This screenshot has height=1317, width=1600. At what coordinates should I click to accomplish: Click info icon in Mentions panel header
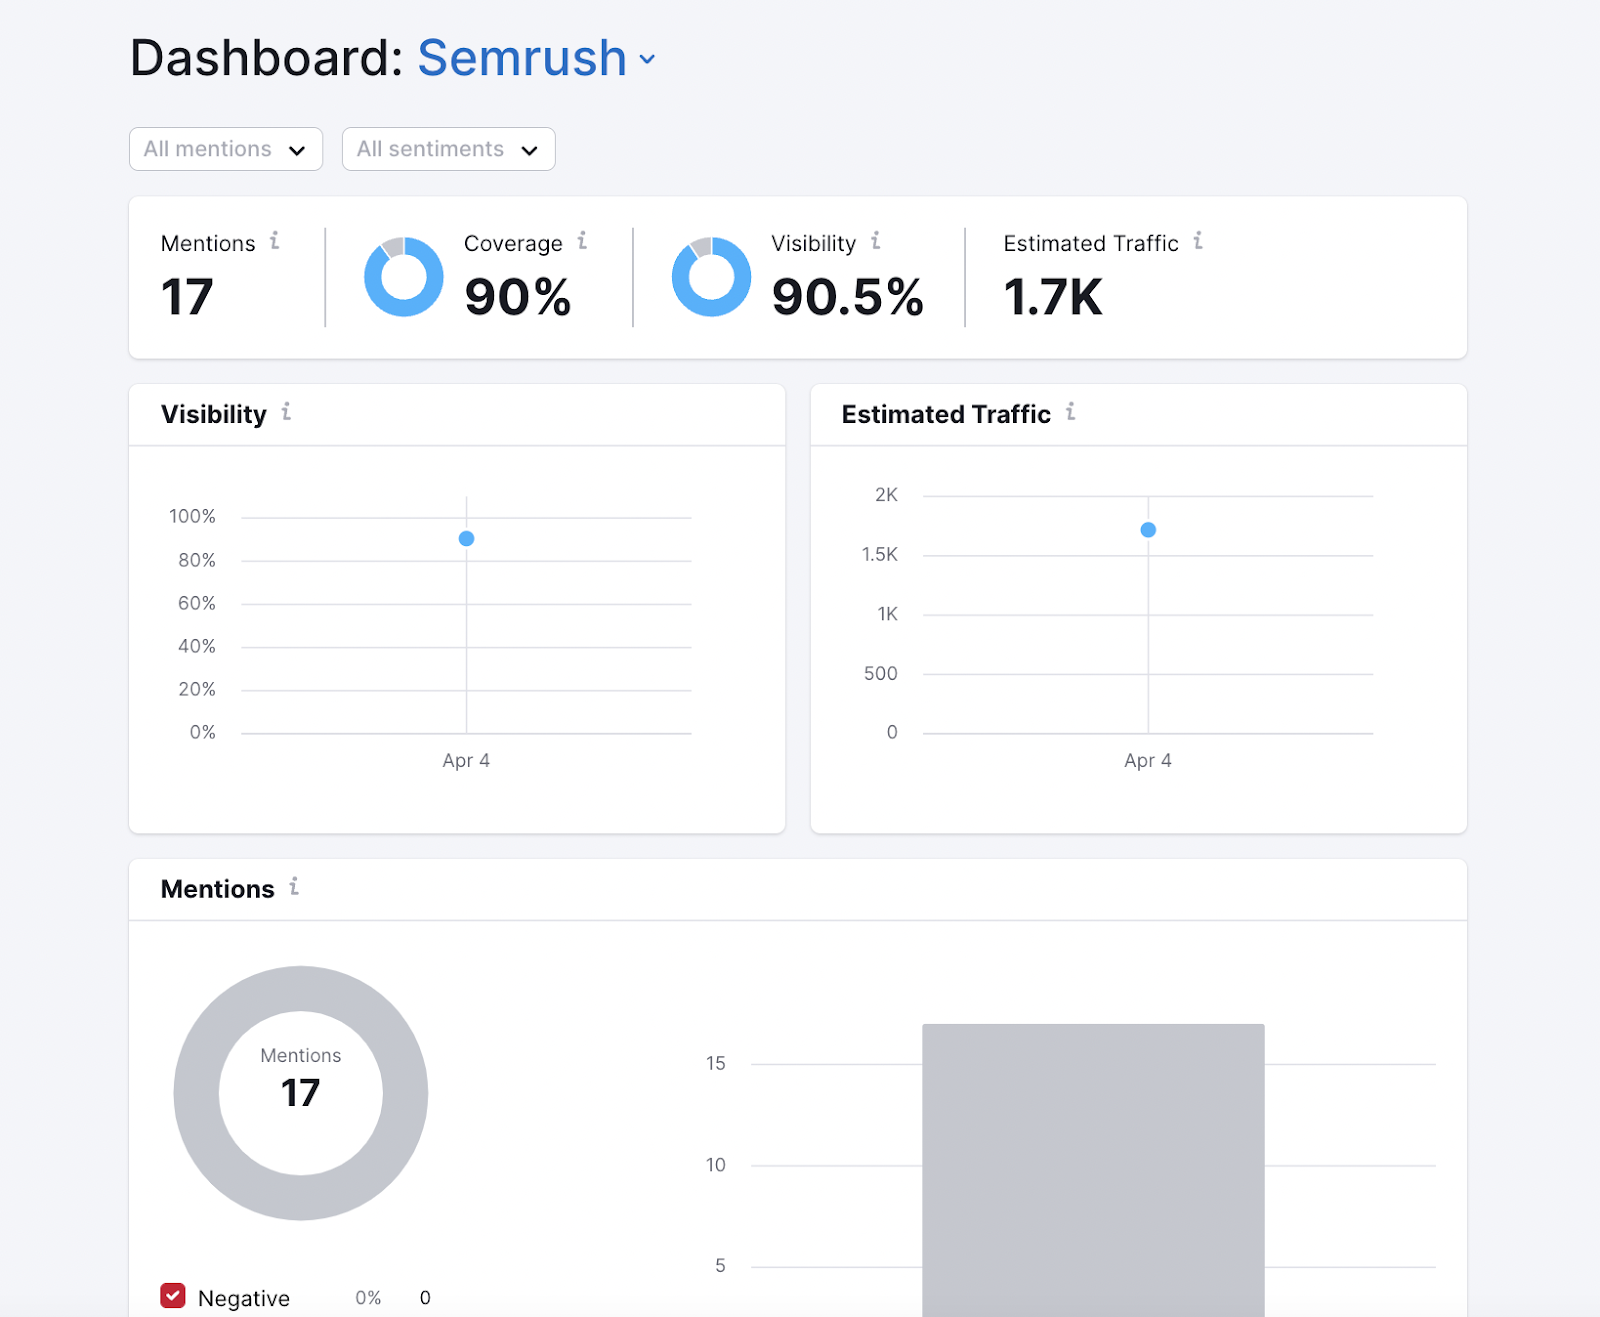294,887
